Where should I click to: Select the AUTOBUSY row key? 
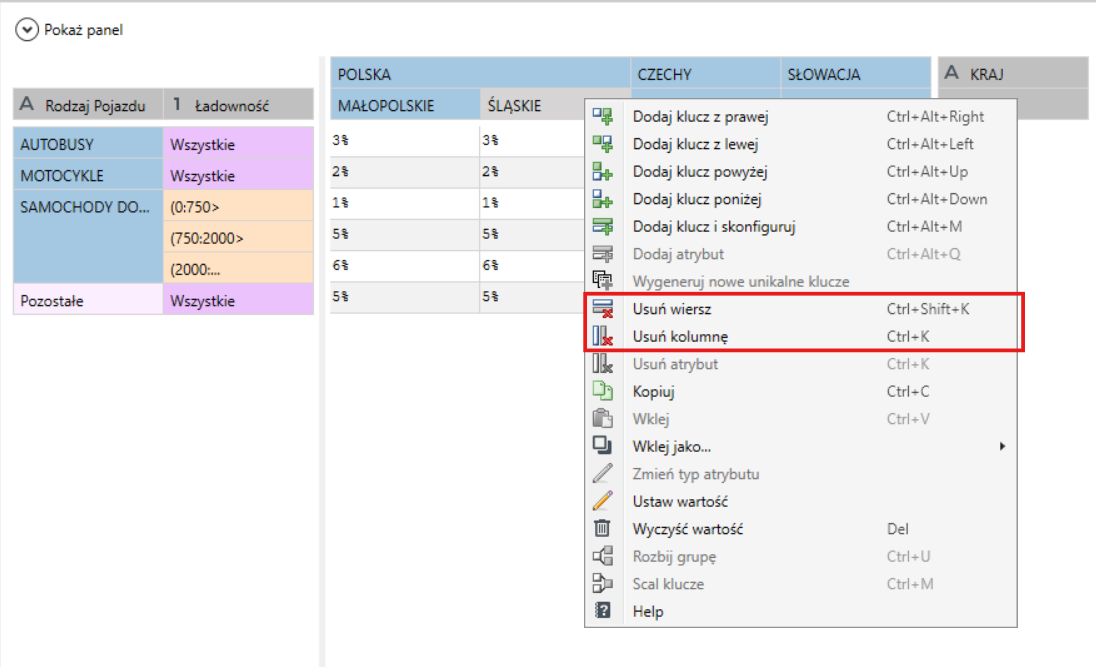pyautogui.click(x=88, y=145)
